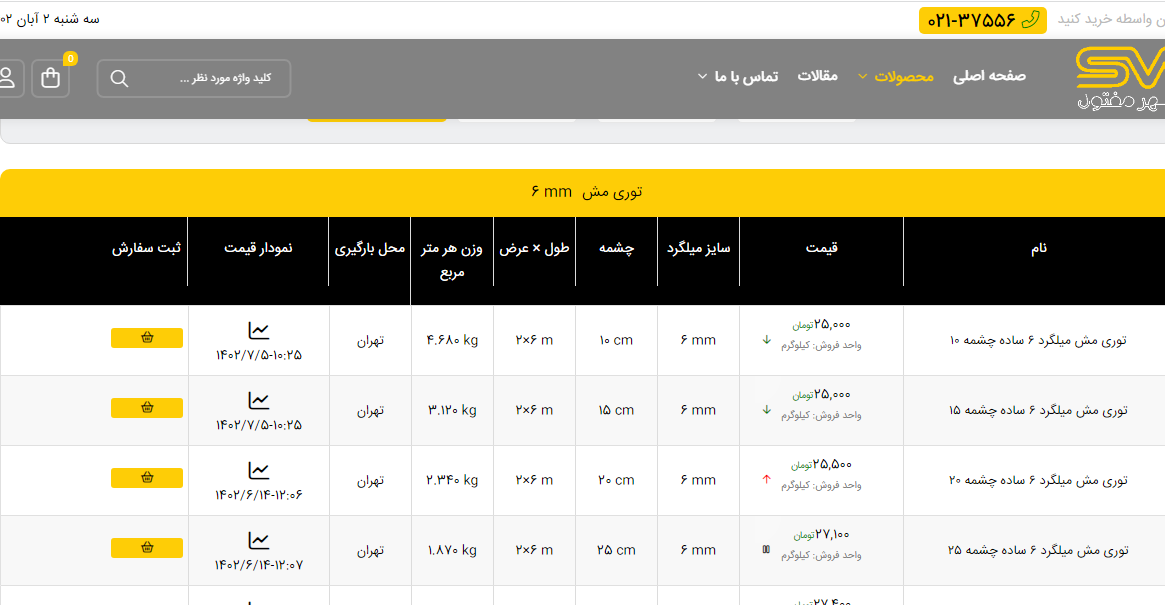Open price chart for توری مش چشمه ۱۰
The width and height of the screenshot is (1165, 605).
[259, 330]
